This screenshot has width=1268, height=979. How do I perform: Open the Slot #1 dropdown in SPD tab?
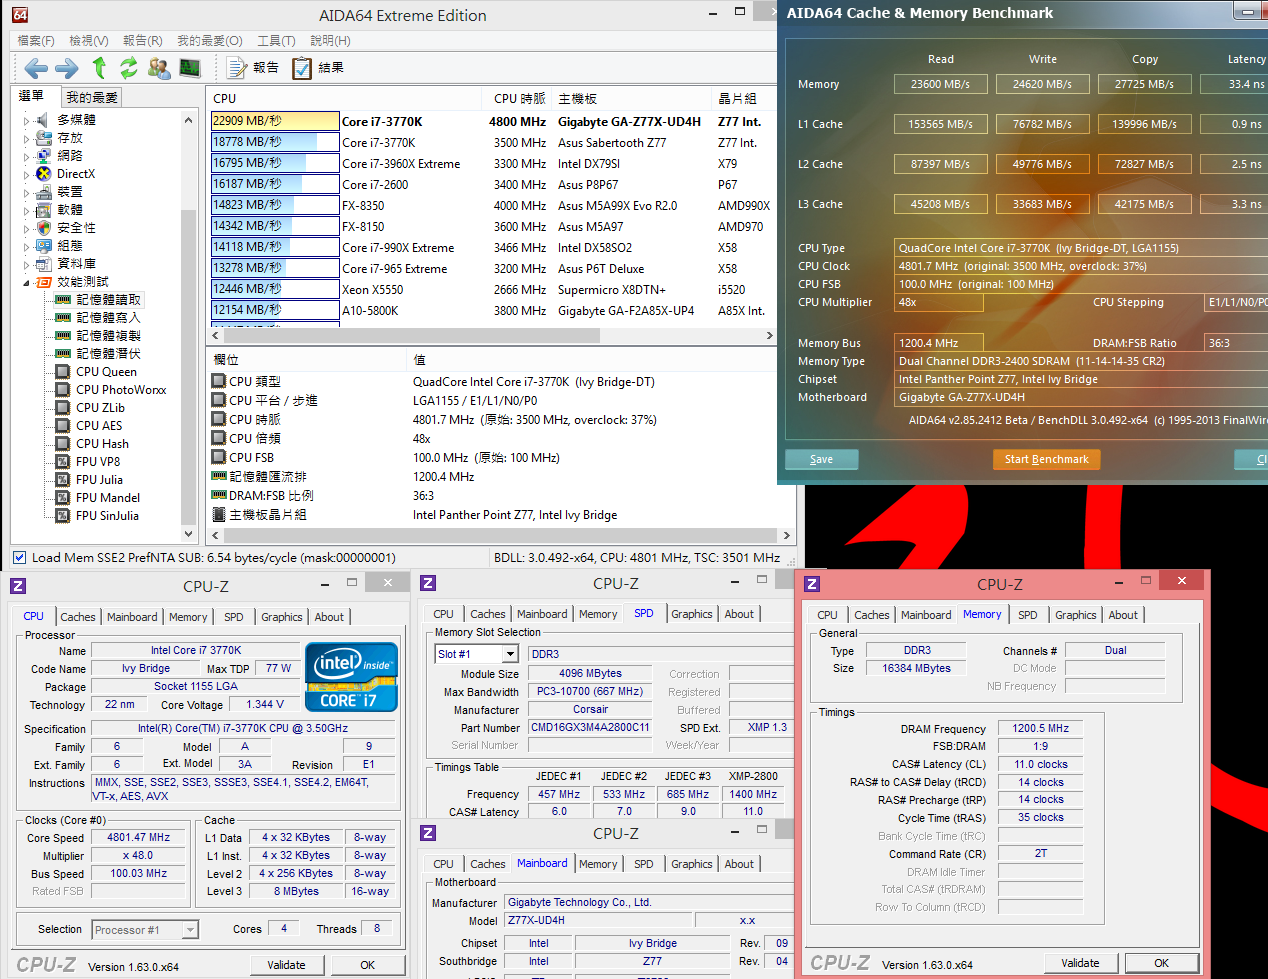[510, 654]
